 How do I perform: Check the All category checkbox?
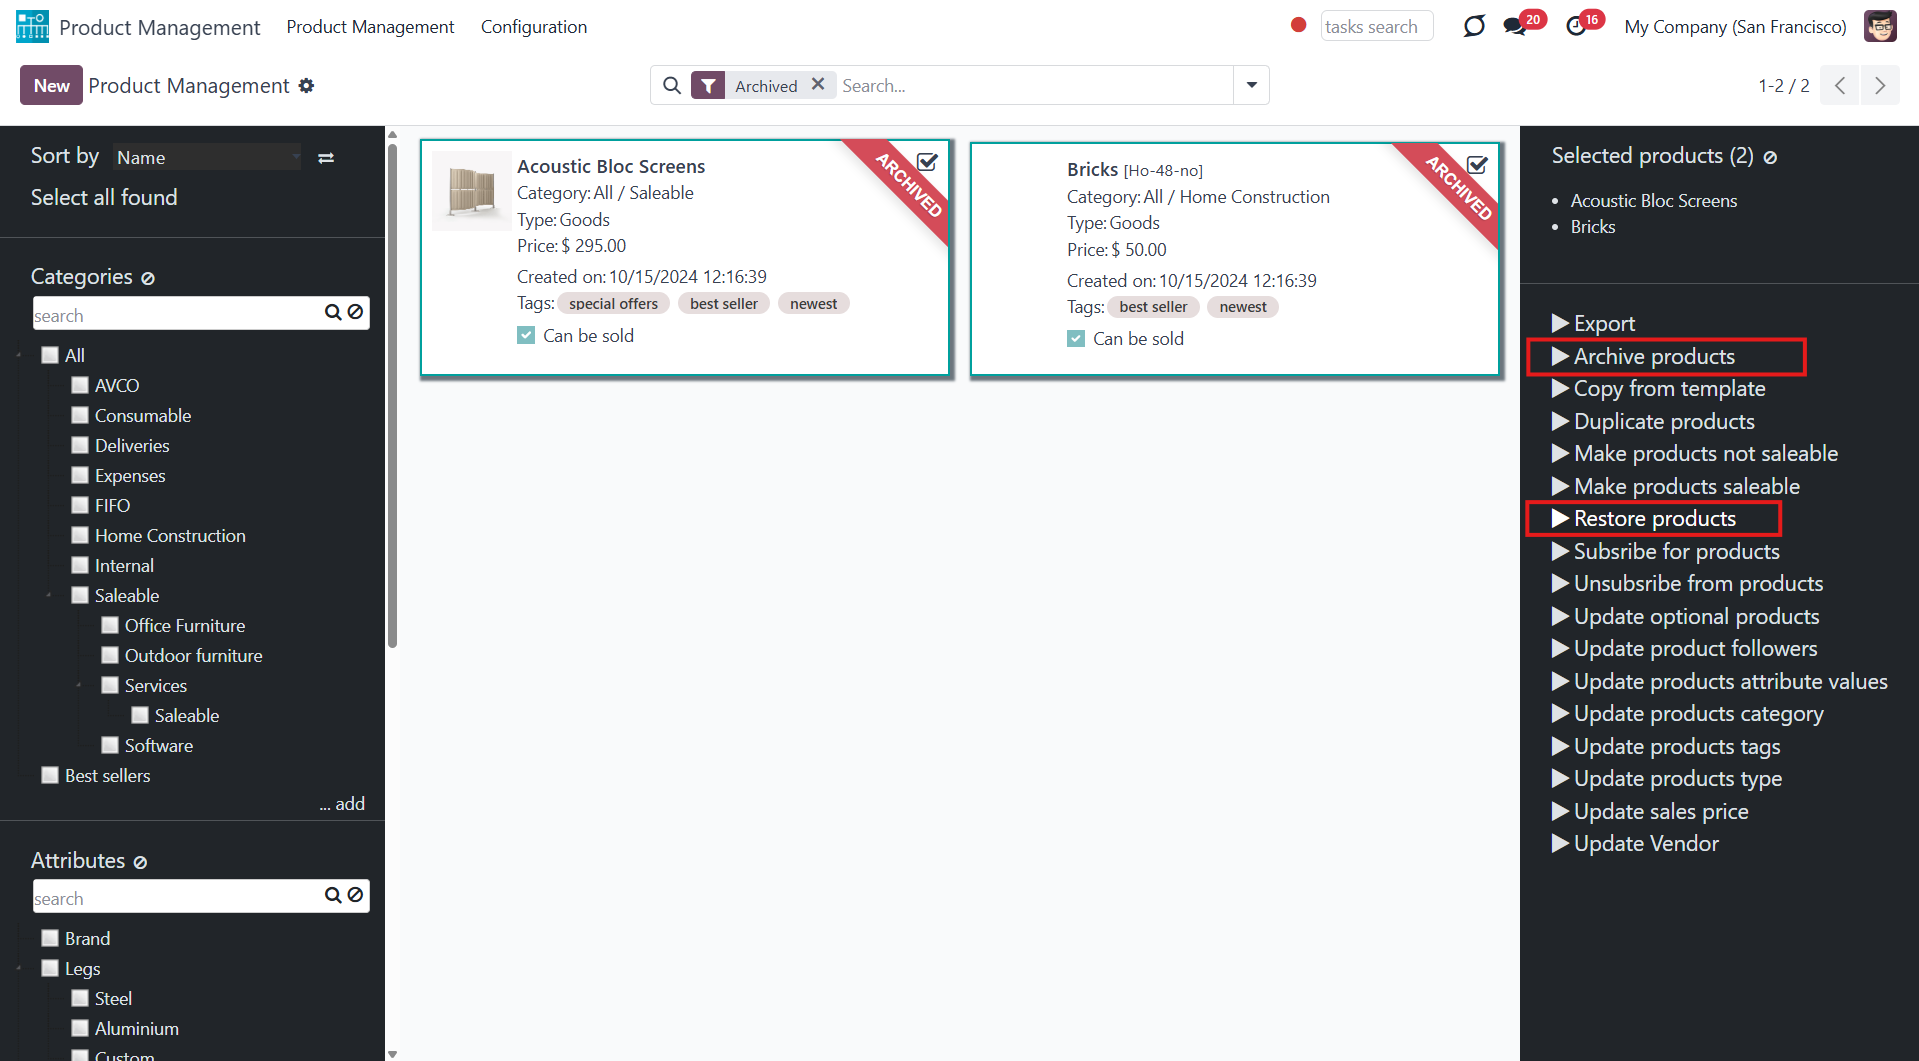tap(50, 355)
